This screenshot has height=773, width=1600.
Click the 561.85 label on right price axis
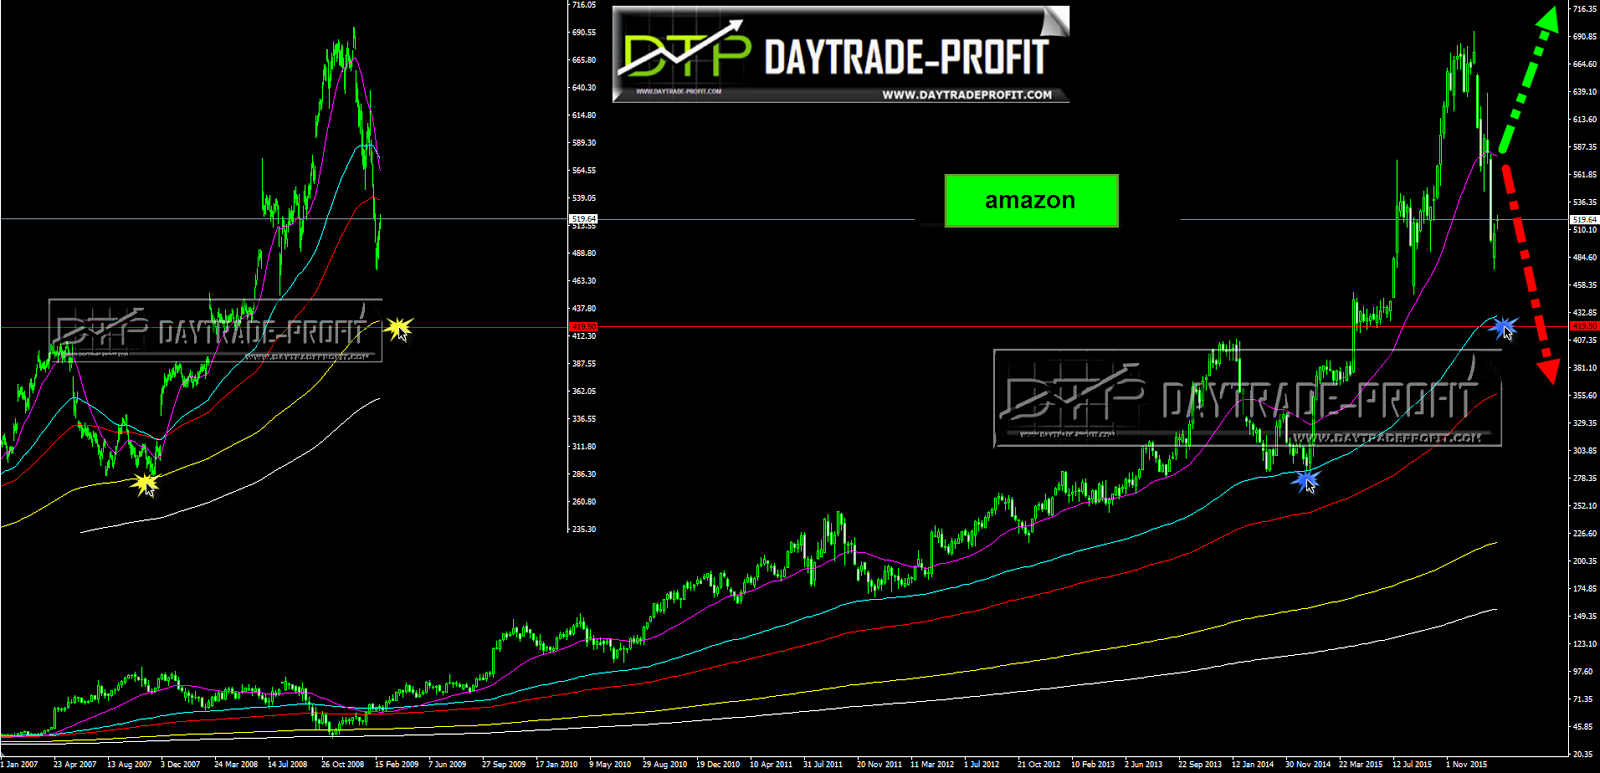pos(1585,175)
